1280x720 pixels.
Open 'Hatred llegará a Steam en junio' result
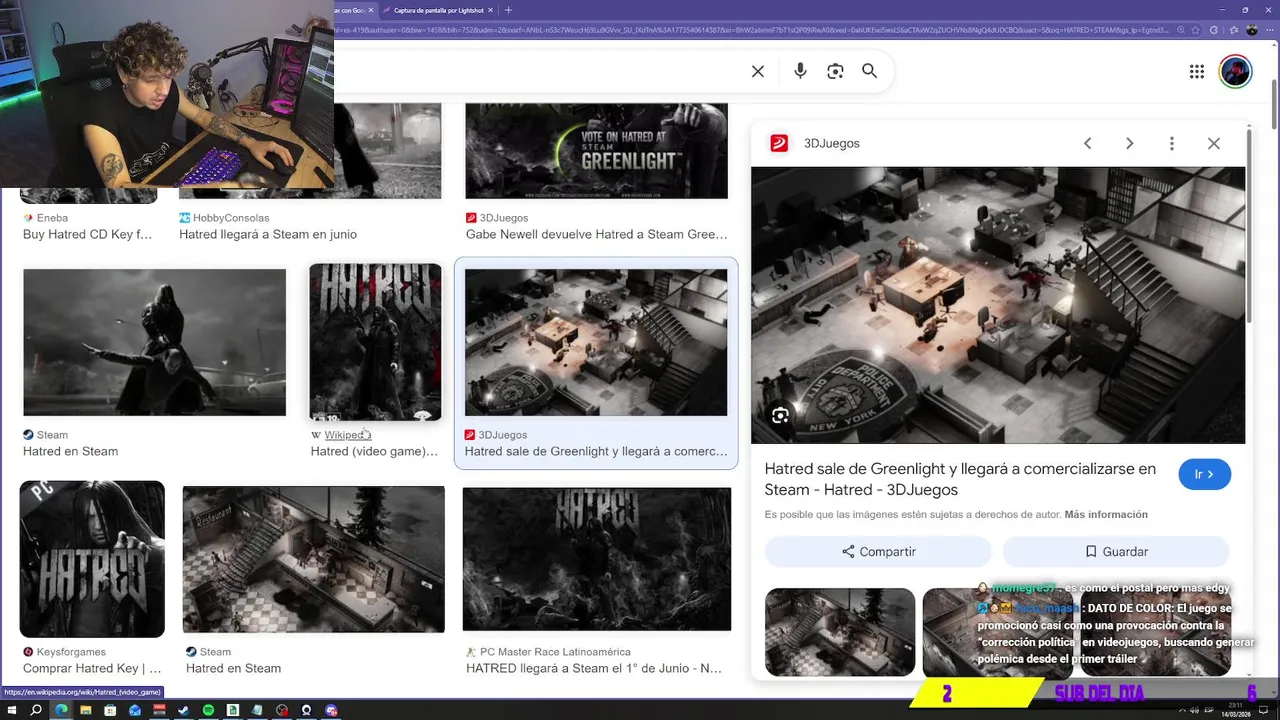268,234
